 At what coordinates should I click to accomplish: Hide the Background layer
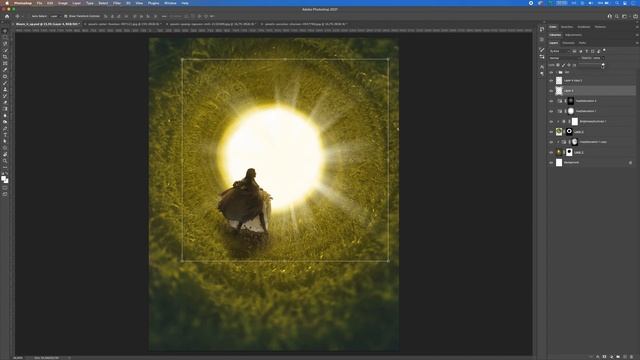coord(551,162)
